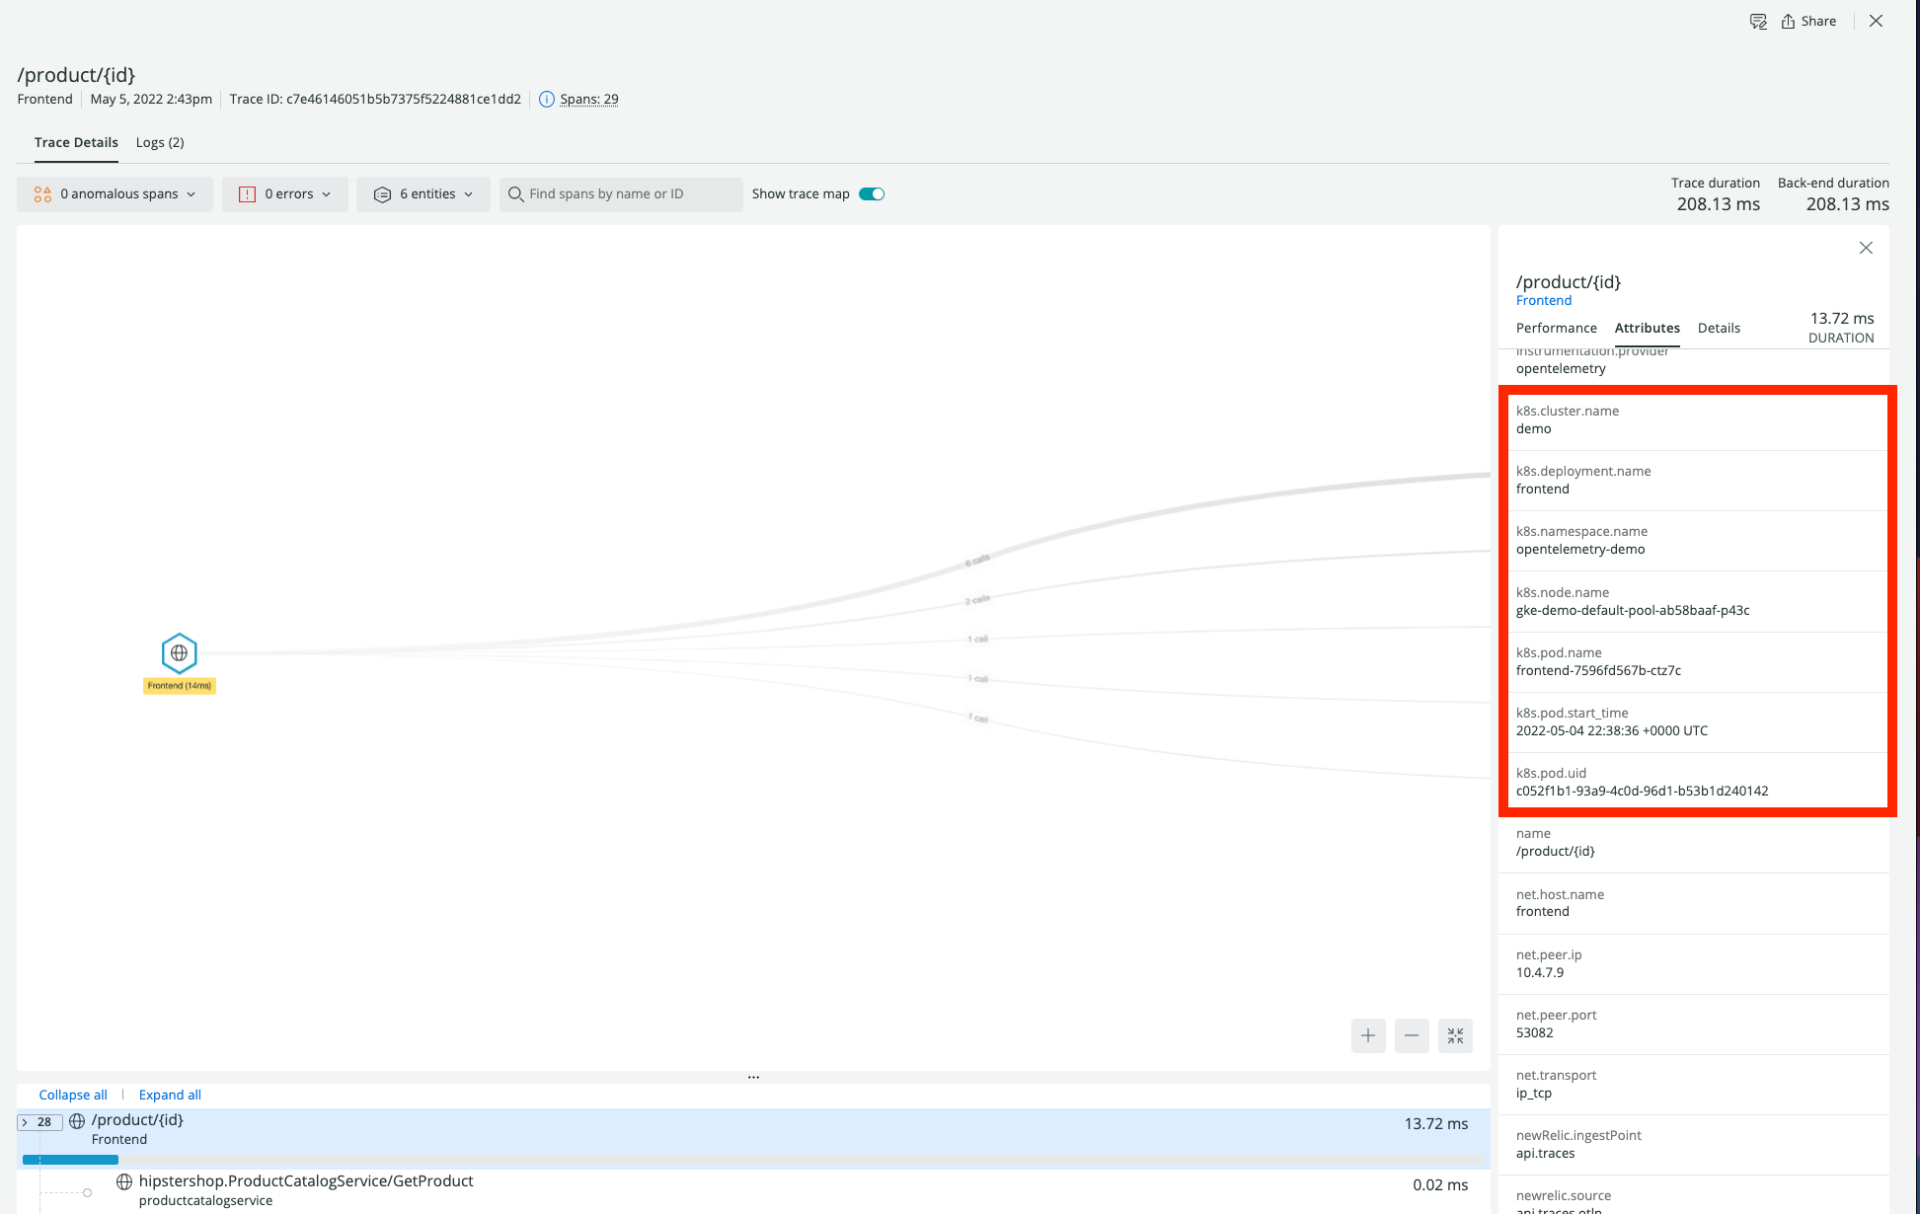Select the Frontend node in the trace map
This screenshot has height=1214, width=1920.
tap(179, 653)
